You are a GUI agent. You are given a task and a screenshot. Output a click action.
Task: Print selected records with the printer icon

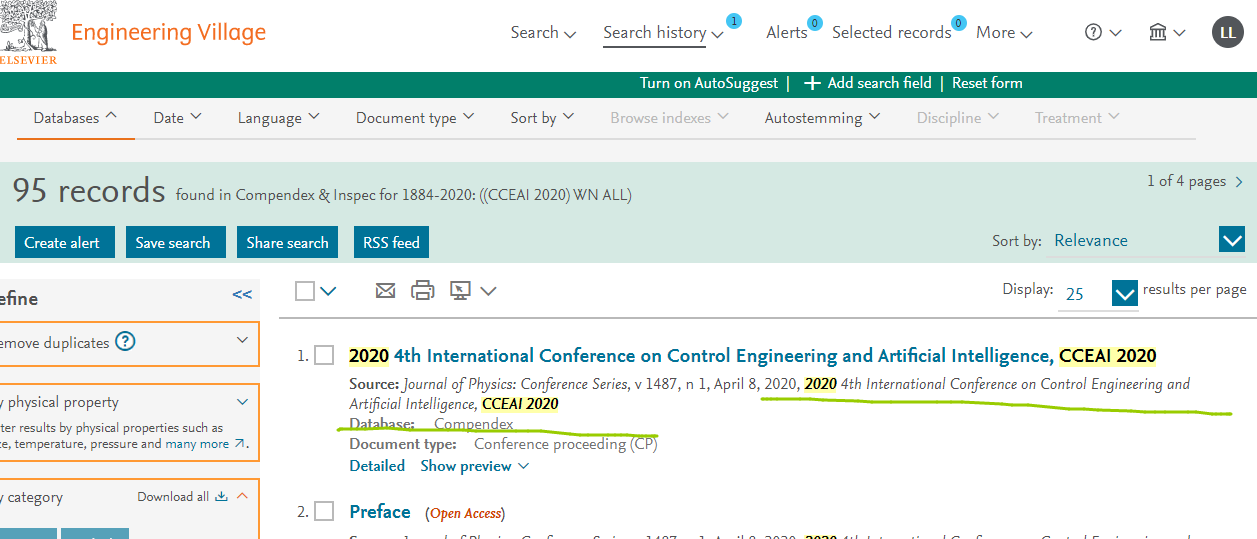(x=423, y=291)
